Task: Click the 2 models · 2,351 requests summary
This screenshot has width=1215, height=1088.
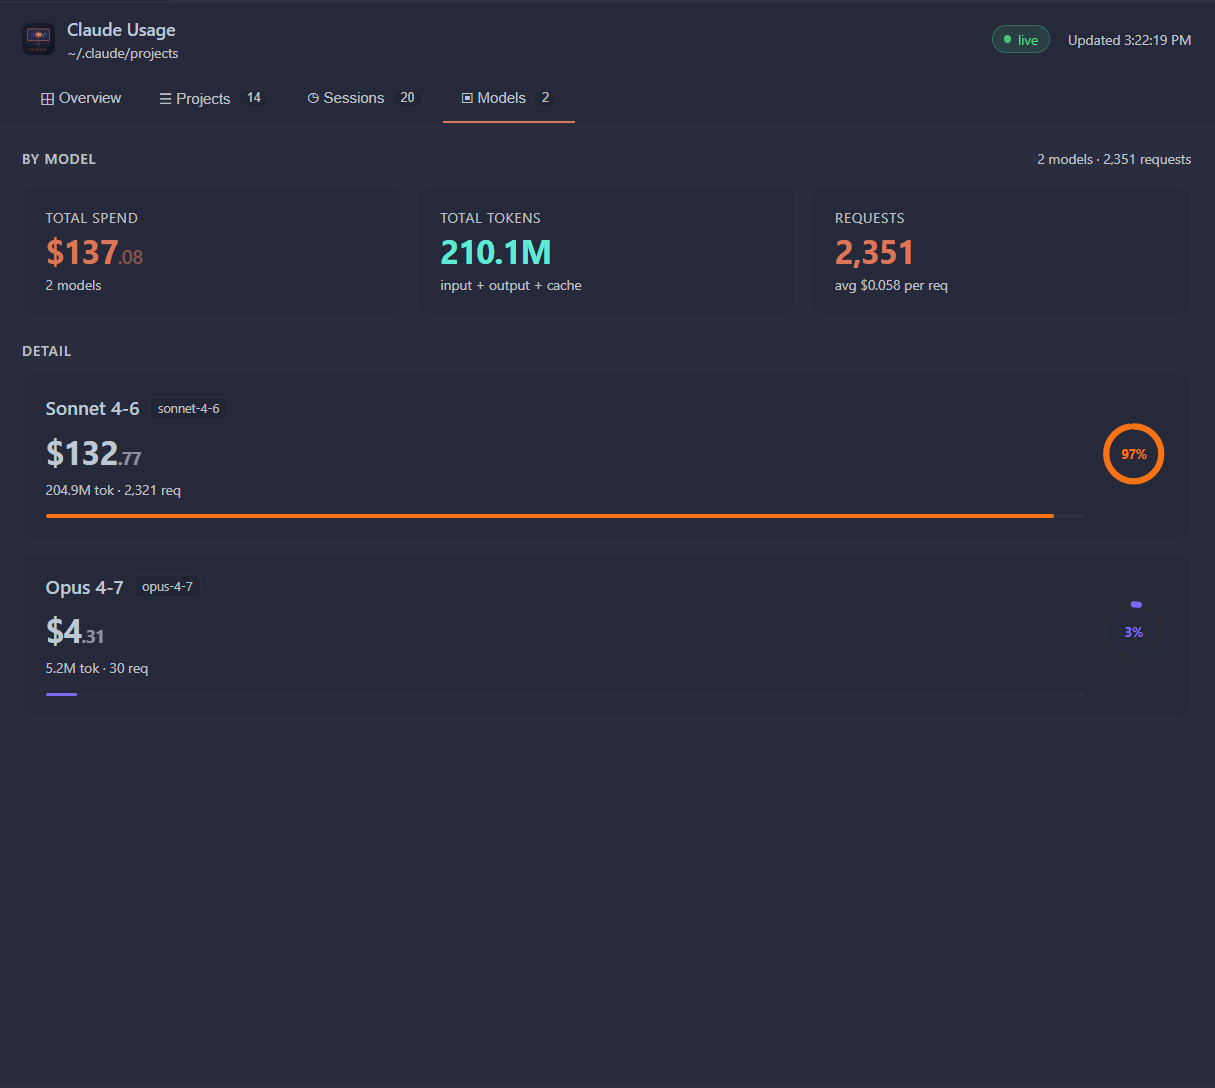Action: click(1114, 159)
